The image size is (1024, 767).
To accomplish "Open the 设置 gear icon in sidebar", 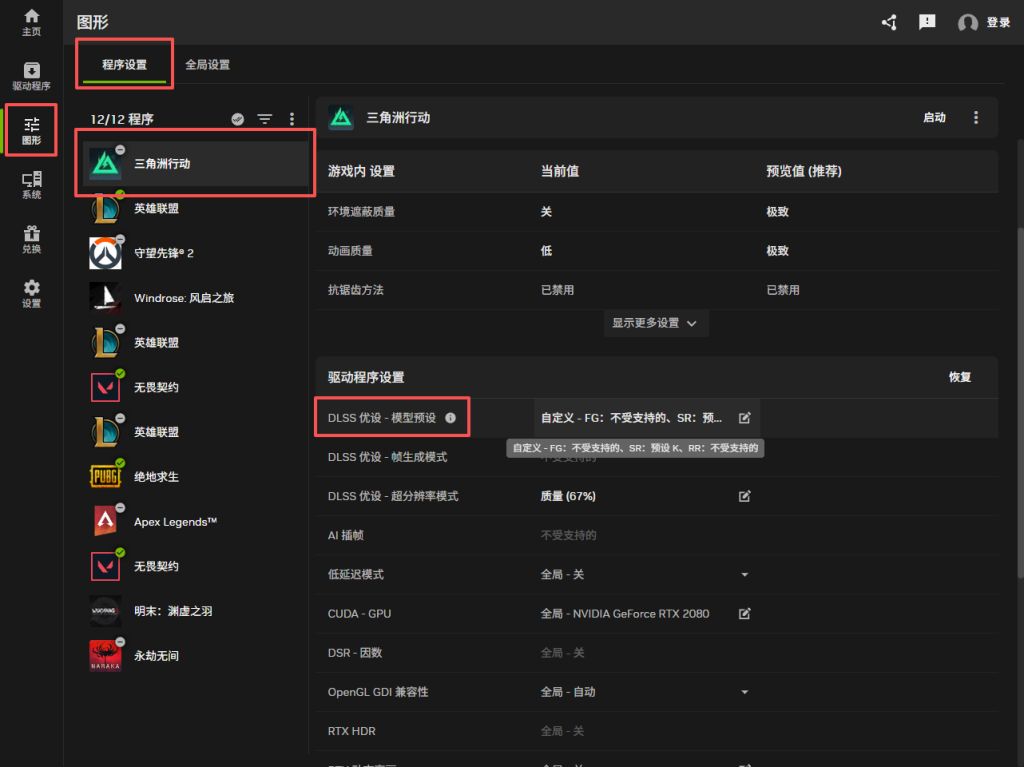I will tap(31, 294).
